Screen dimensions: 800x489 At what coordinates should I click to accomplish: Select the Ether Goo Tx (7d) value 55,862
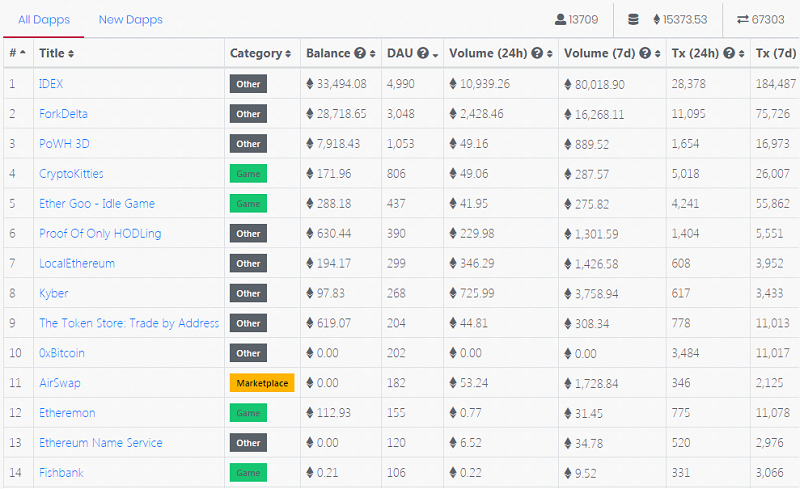click(x=772, y=203)
